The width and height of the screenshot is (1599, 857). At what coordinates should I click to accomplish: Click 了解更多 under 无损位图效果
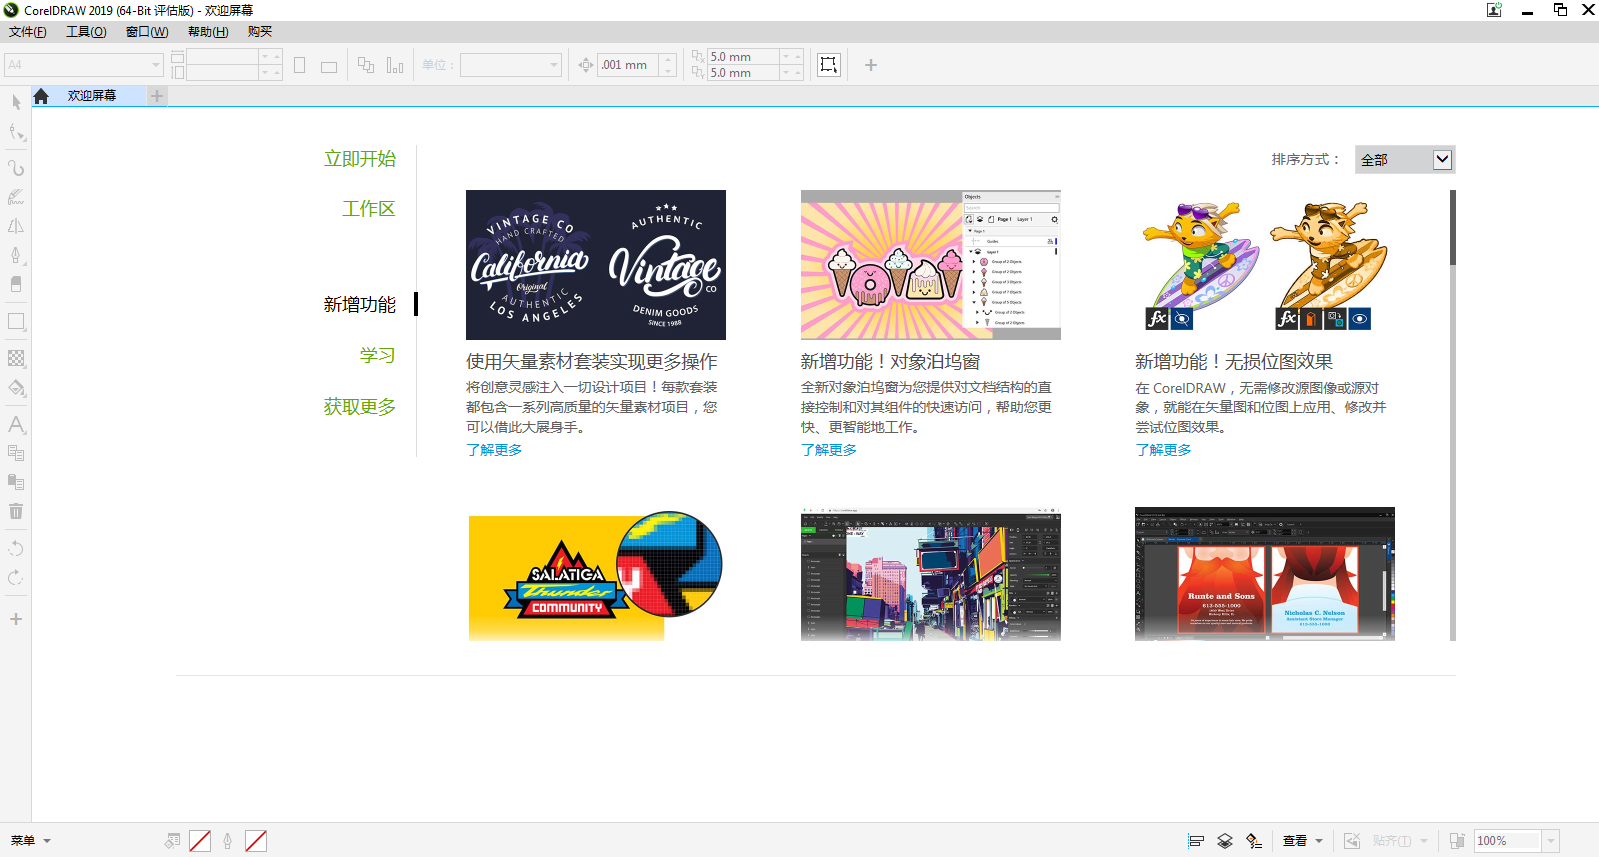click(1163, 450)
